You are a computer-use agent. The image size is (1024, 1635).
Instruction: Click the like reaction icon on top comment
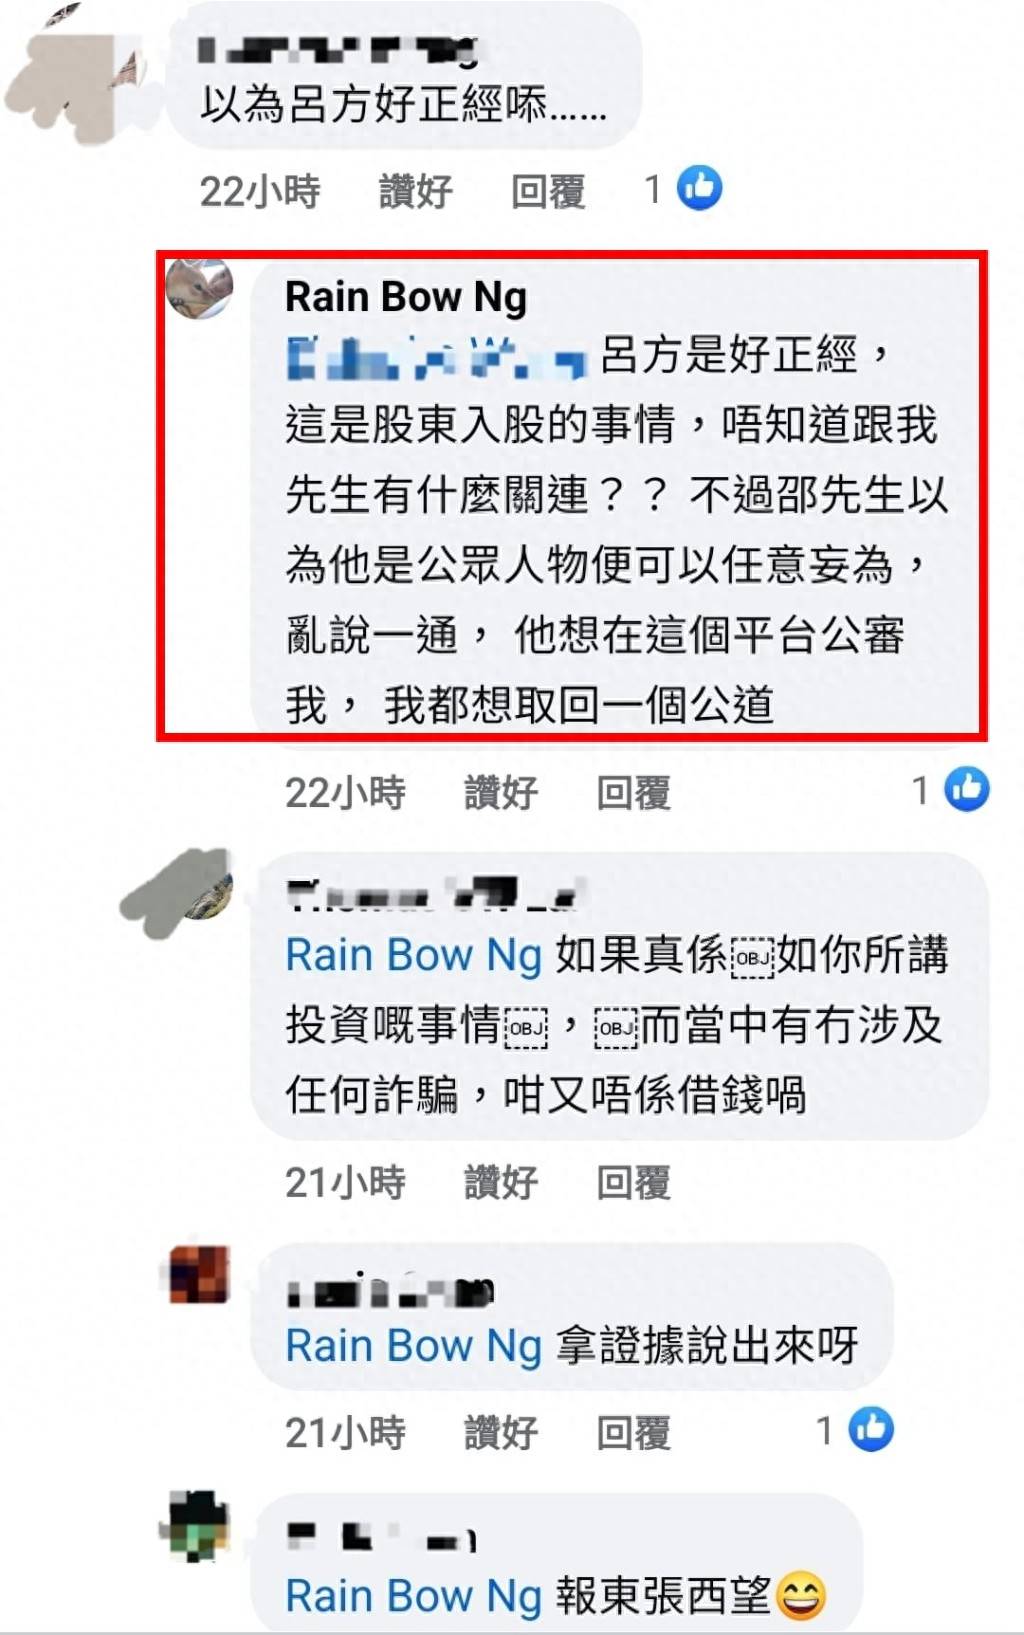pyautogui.click(x=699, y=188)
